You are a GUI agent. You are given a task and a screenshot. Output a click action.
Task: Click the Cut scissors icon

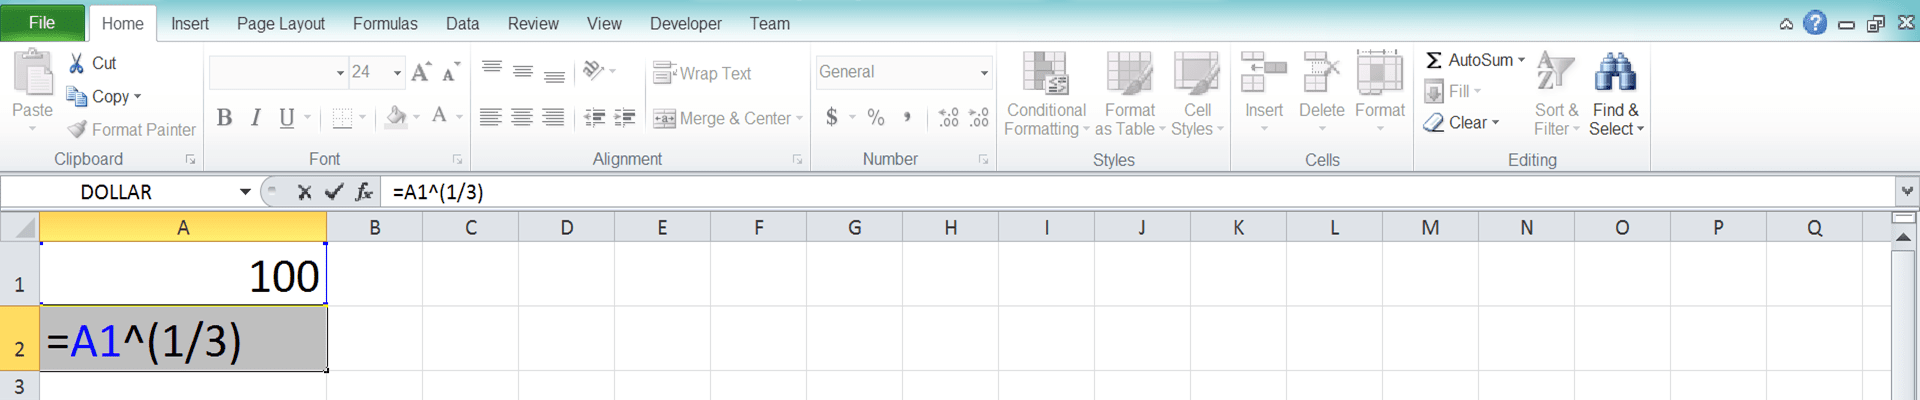[x=77, y=63]
